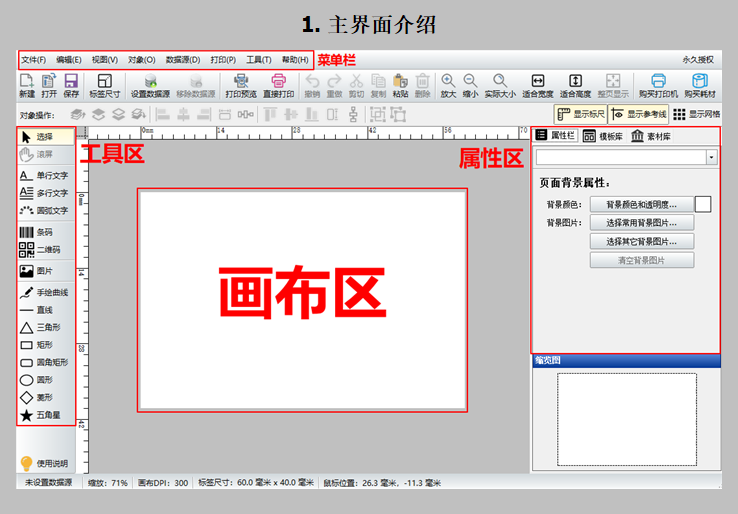Select the 手绘曲线 freehand curve tool

[46, 292]
